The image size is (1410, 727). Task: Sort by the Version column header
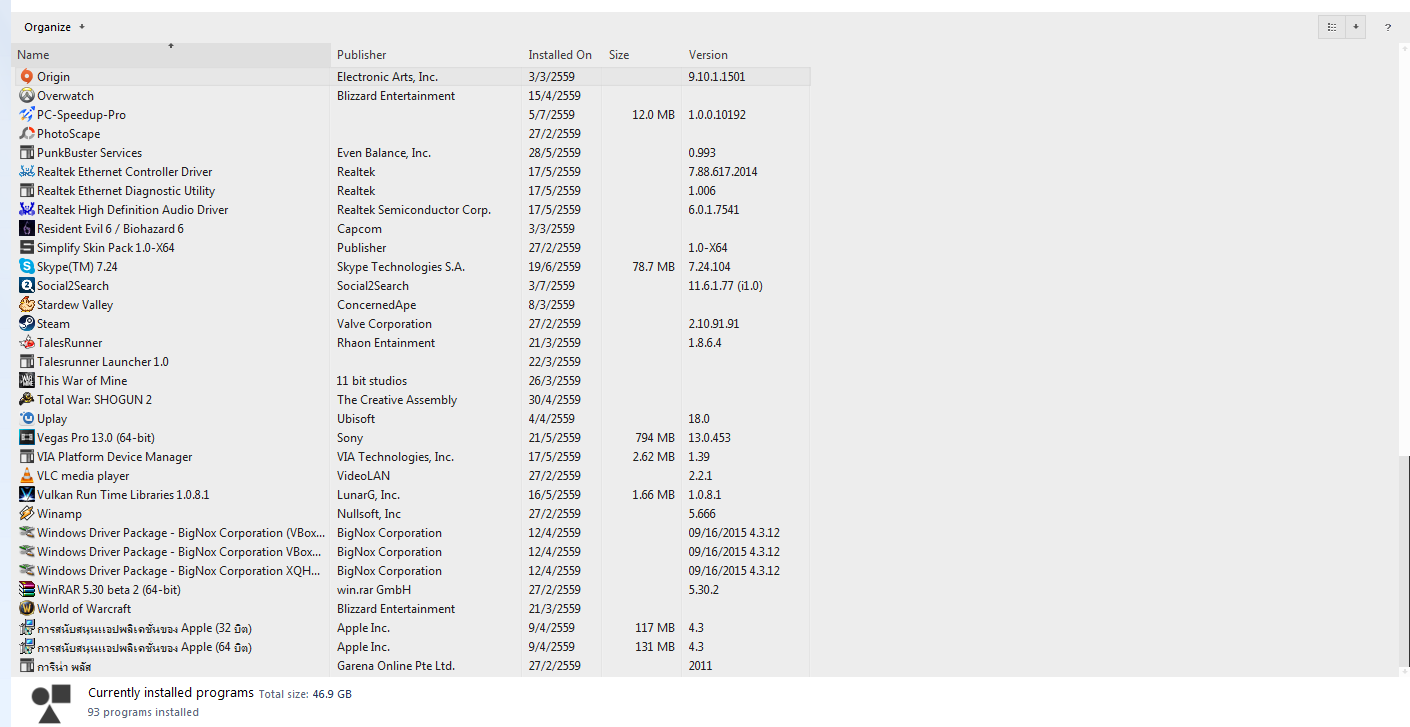point(745,55)
